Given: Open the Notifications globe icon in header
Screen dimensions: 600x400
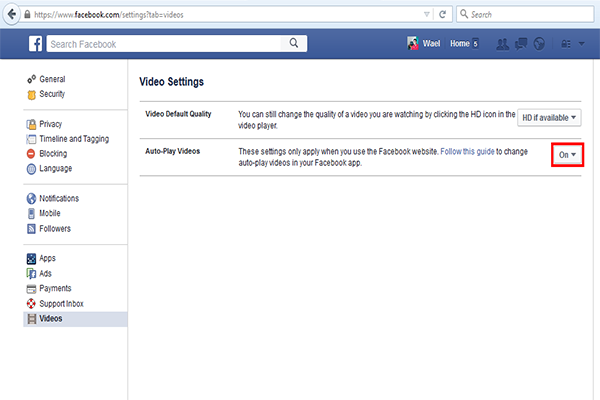Looking at the screenshot, I should click(x=539, y=44).
